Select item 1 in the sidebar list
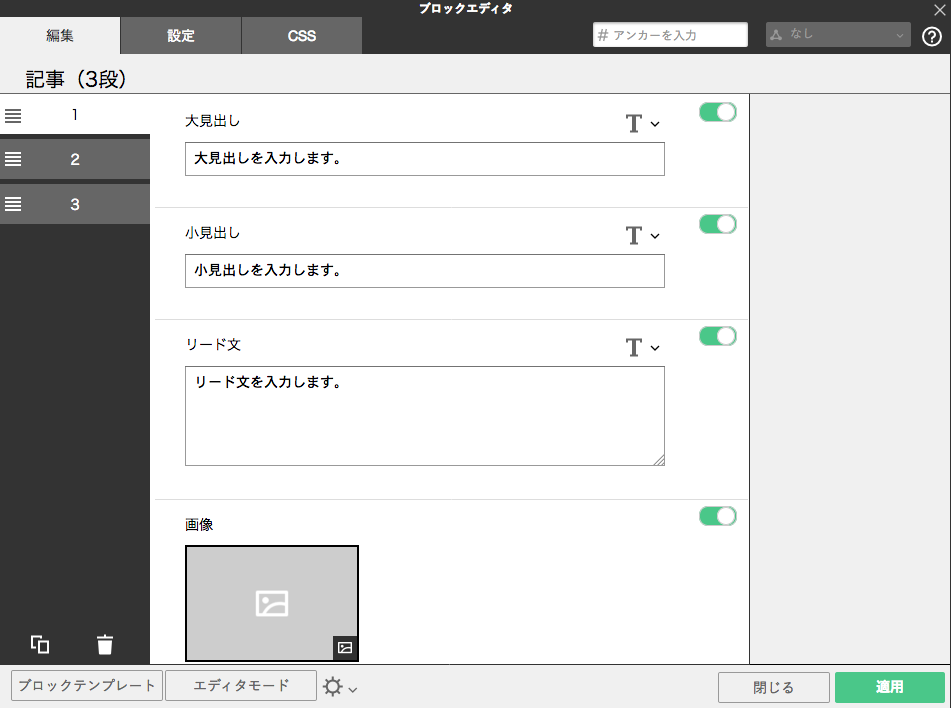The height and width of the screenshot is (708, 951). pos(75,115)
